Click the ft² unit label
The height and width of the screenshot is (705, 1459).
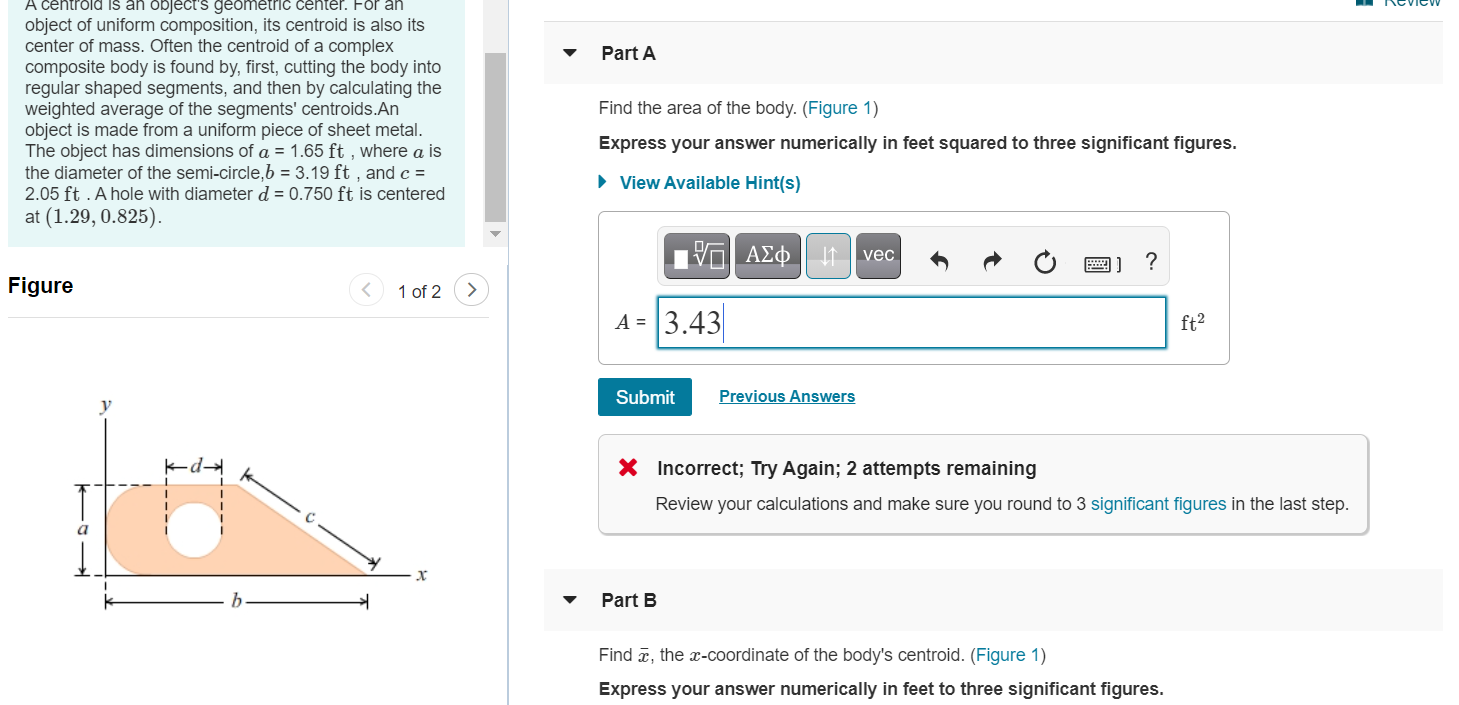(x=1193, y=322)
